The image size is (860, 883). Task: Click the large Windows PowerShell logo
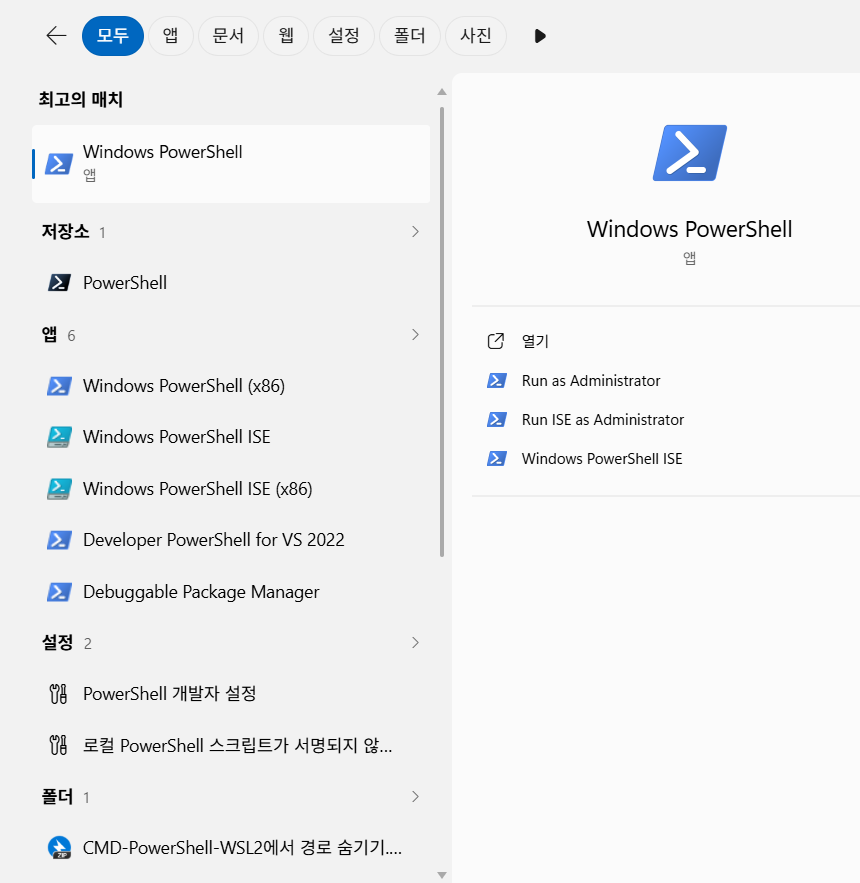[690, 153]
